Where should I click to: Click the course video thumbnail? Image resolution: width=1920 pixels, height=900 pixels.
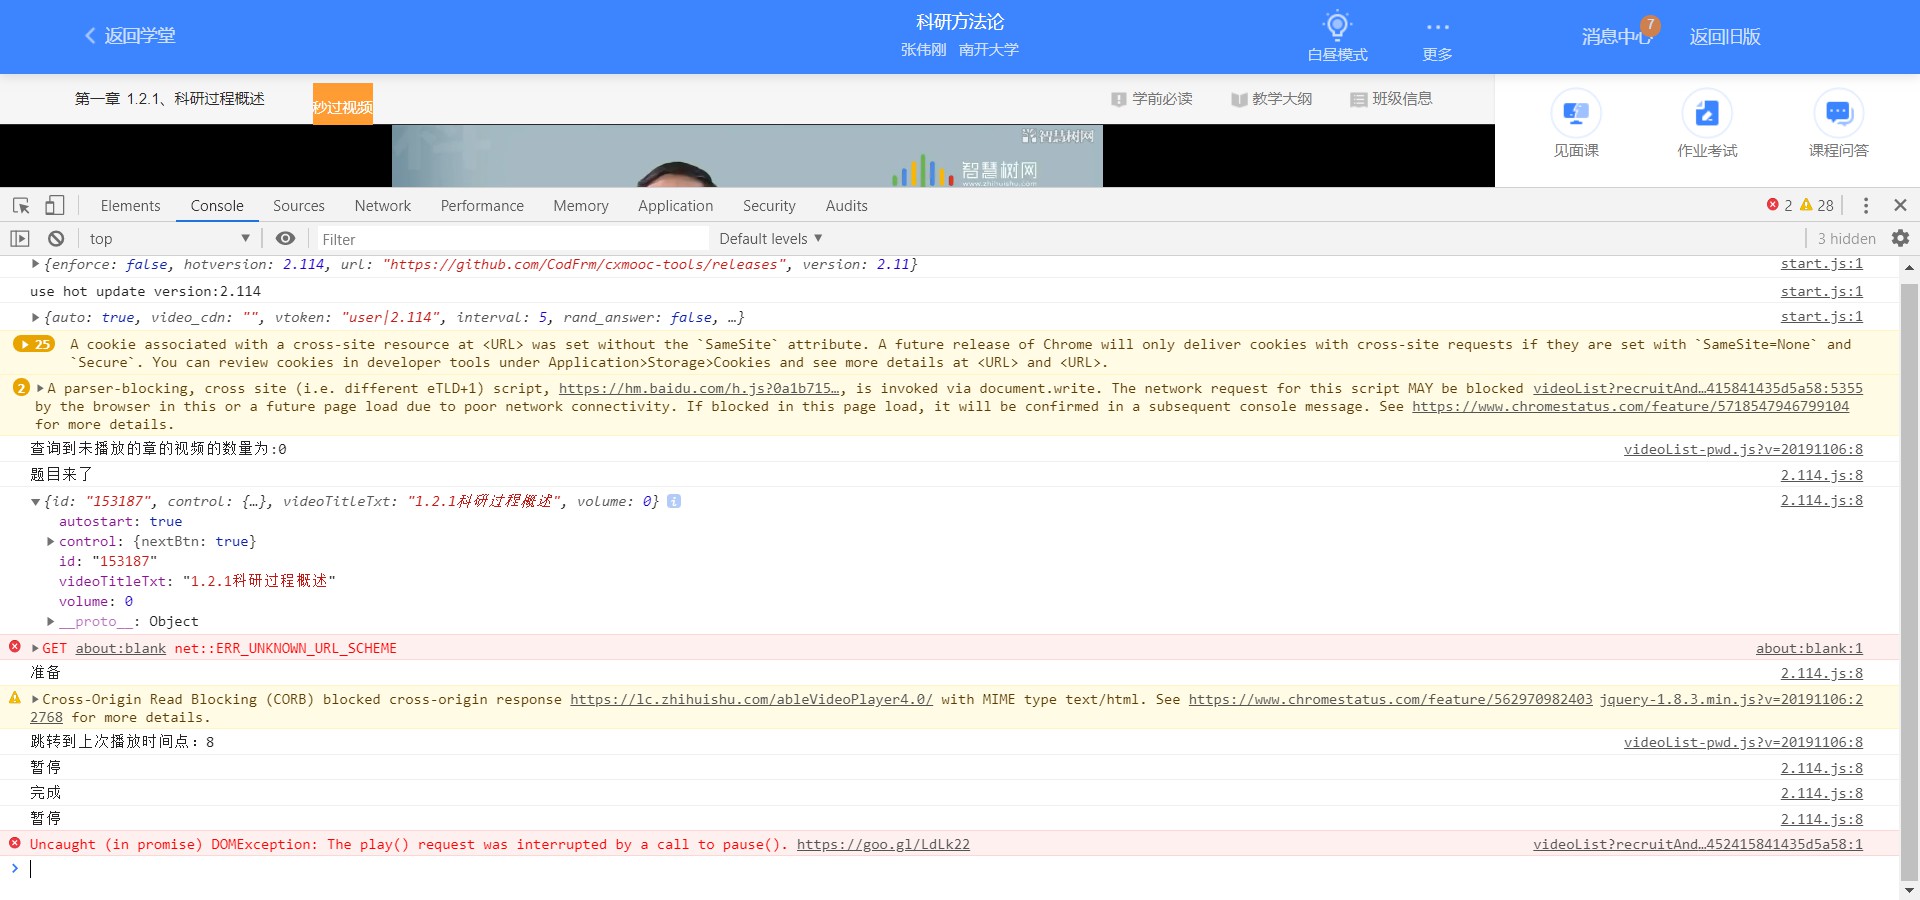[747, 156]
